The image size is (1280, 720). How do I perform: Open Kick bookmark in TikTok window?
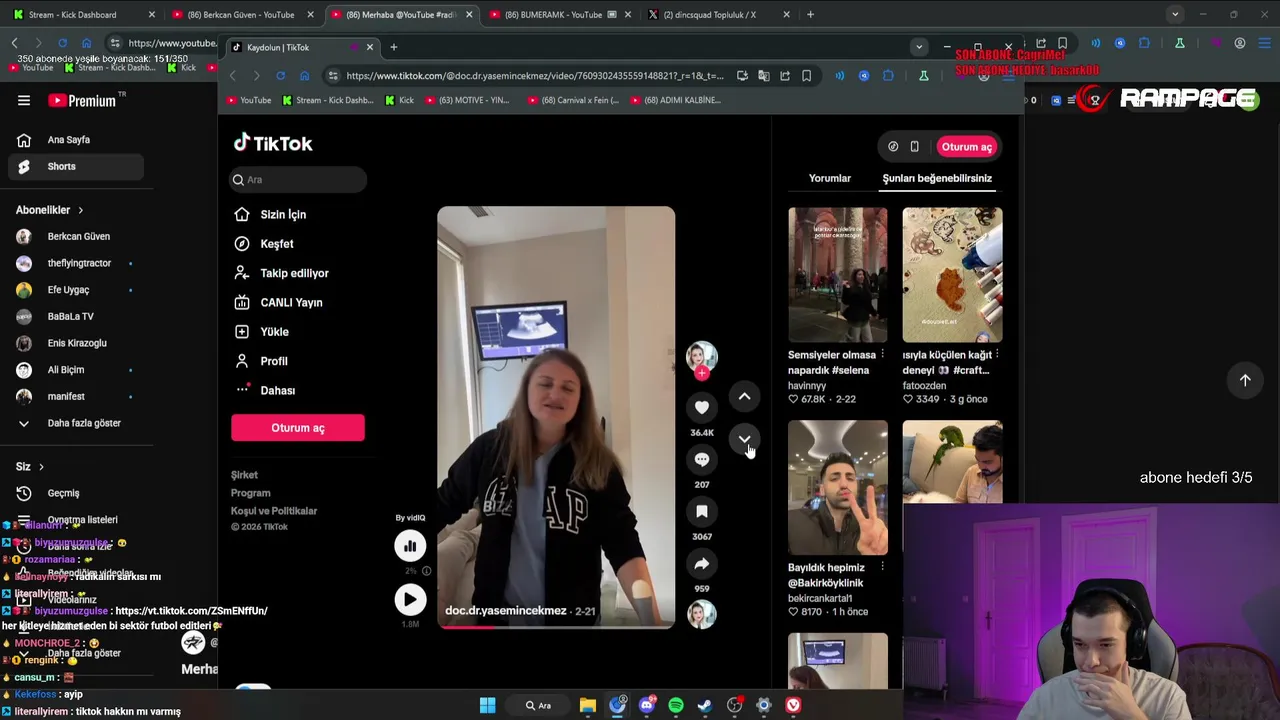coord(400,100)
